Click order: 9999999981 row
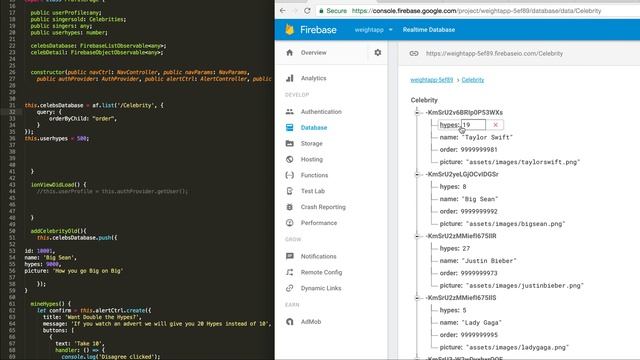 [468, 150]
